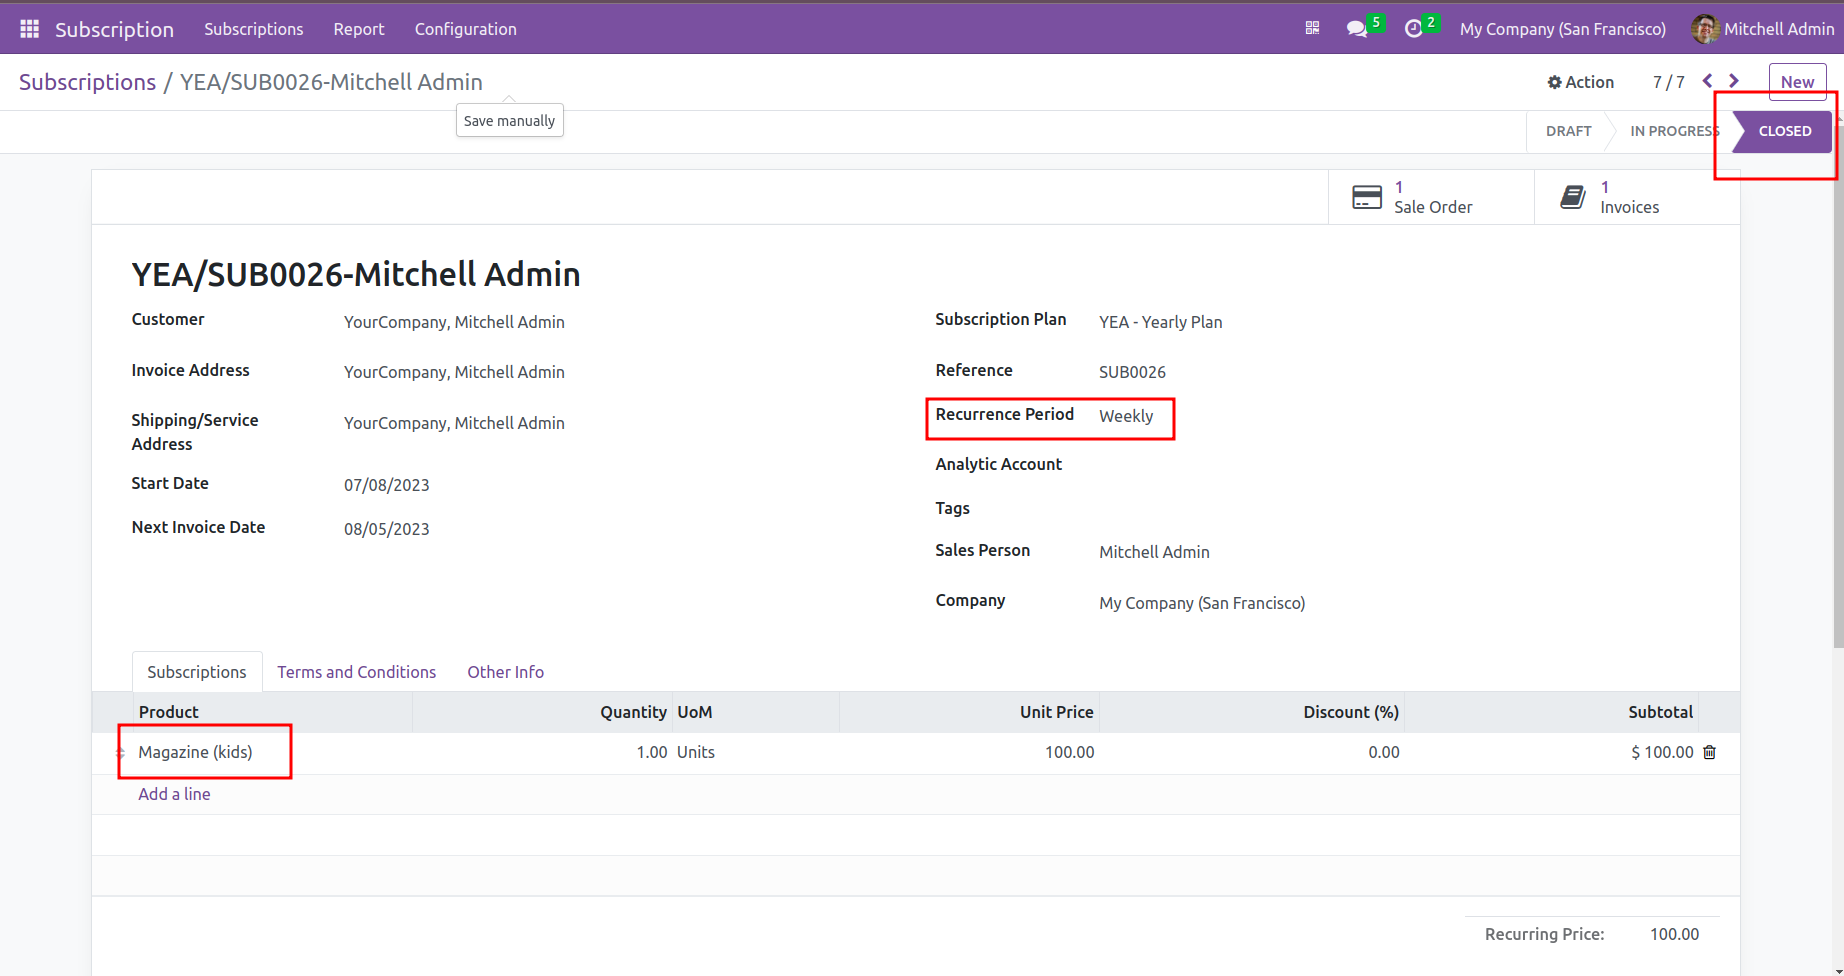Click the Mitchell Admin avatar
Screen dimensions: 1844x976
1704,29
